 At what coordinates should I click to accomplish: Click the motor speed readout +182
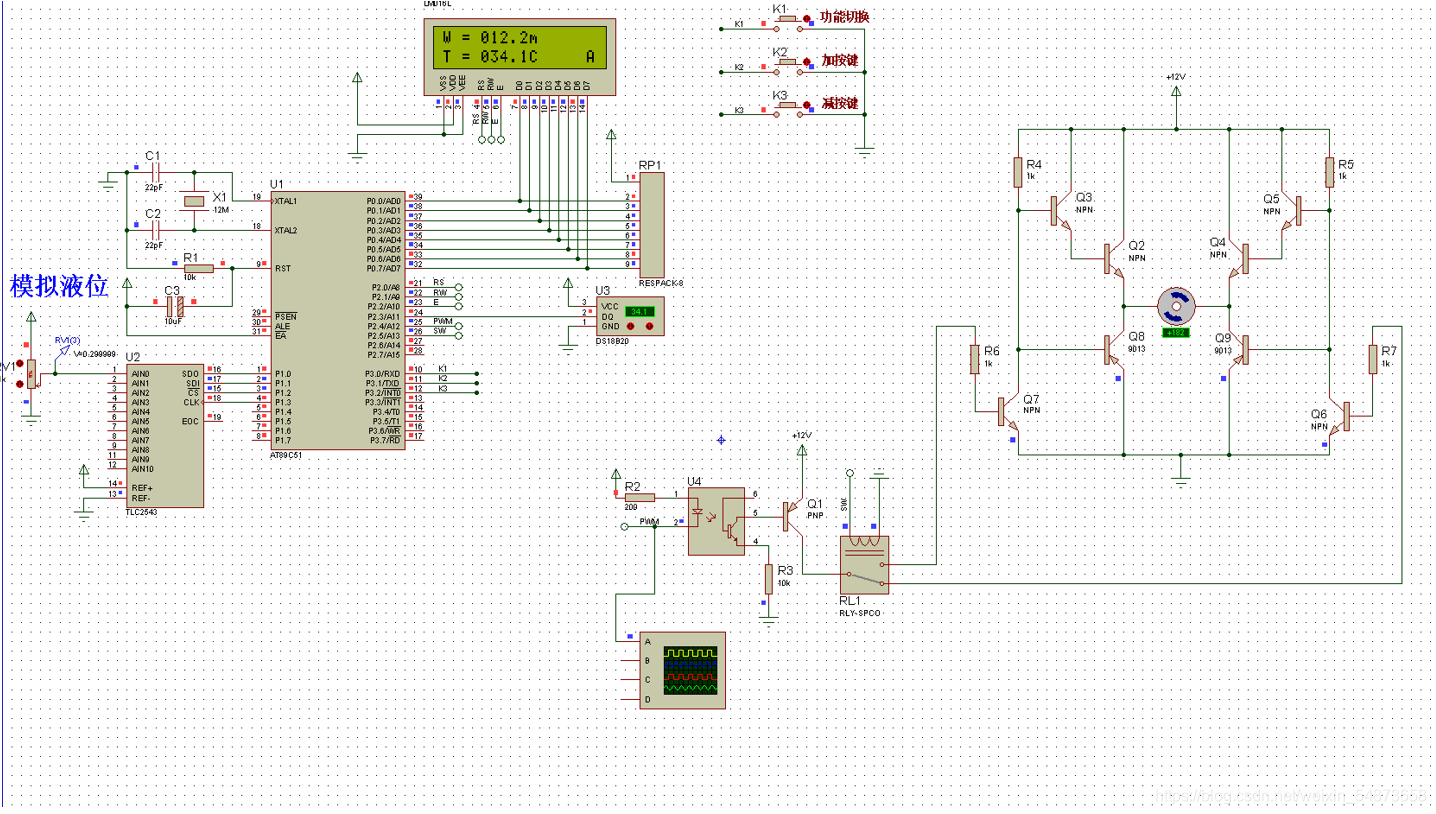coord(1176,332)
